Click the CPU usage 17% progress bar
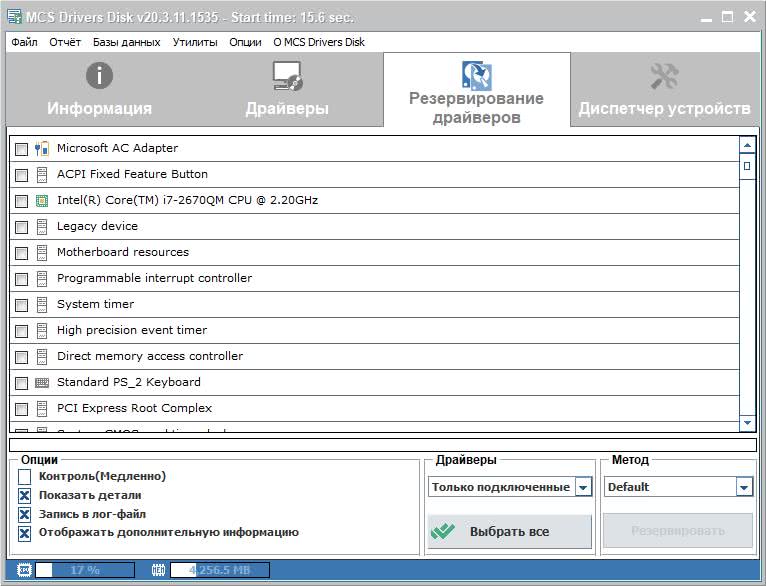 pyautogui.click(x=85, y=570)
